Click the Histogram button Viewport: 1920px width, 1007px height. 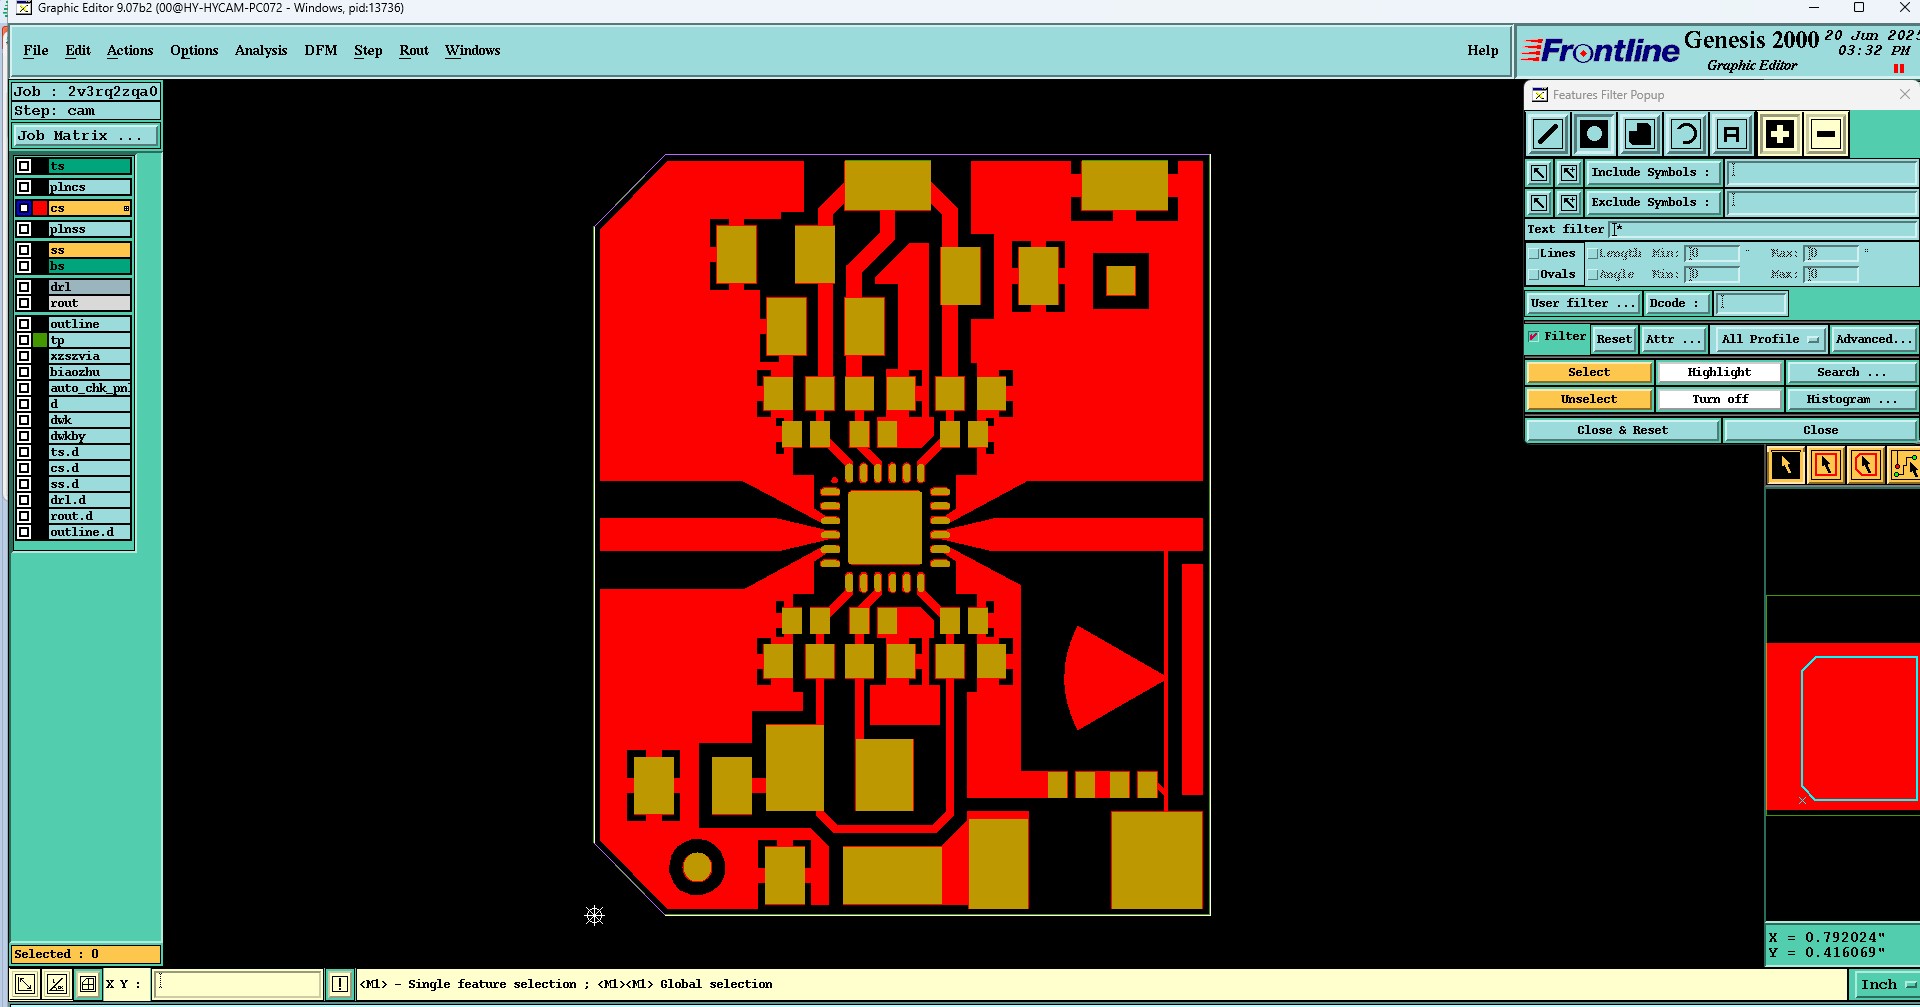point(1851,399)
